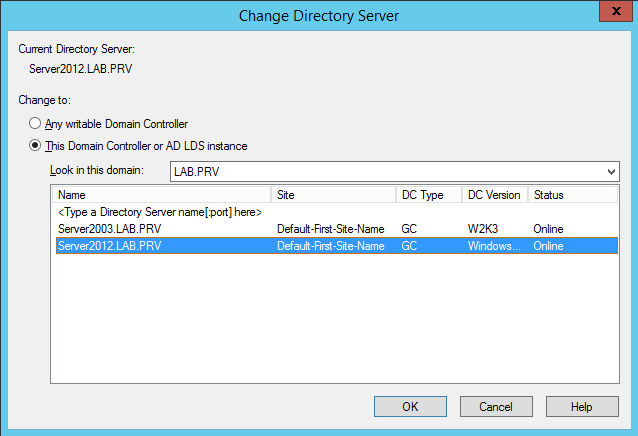Image resolution: width=638 pixels, height=436 pixels.
Task: Click the Online status of Server2012 row
Action: [548, 246]
